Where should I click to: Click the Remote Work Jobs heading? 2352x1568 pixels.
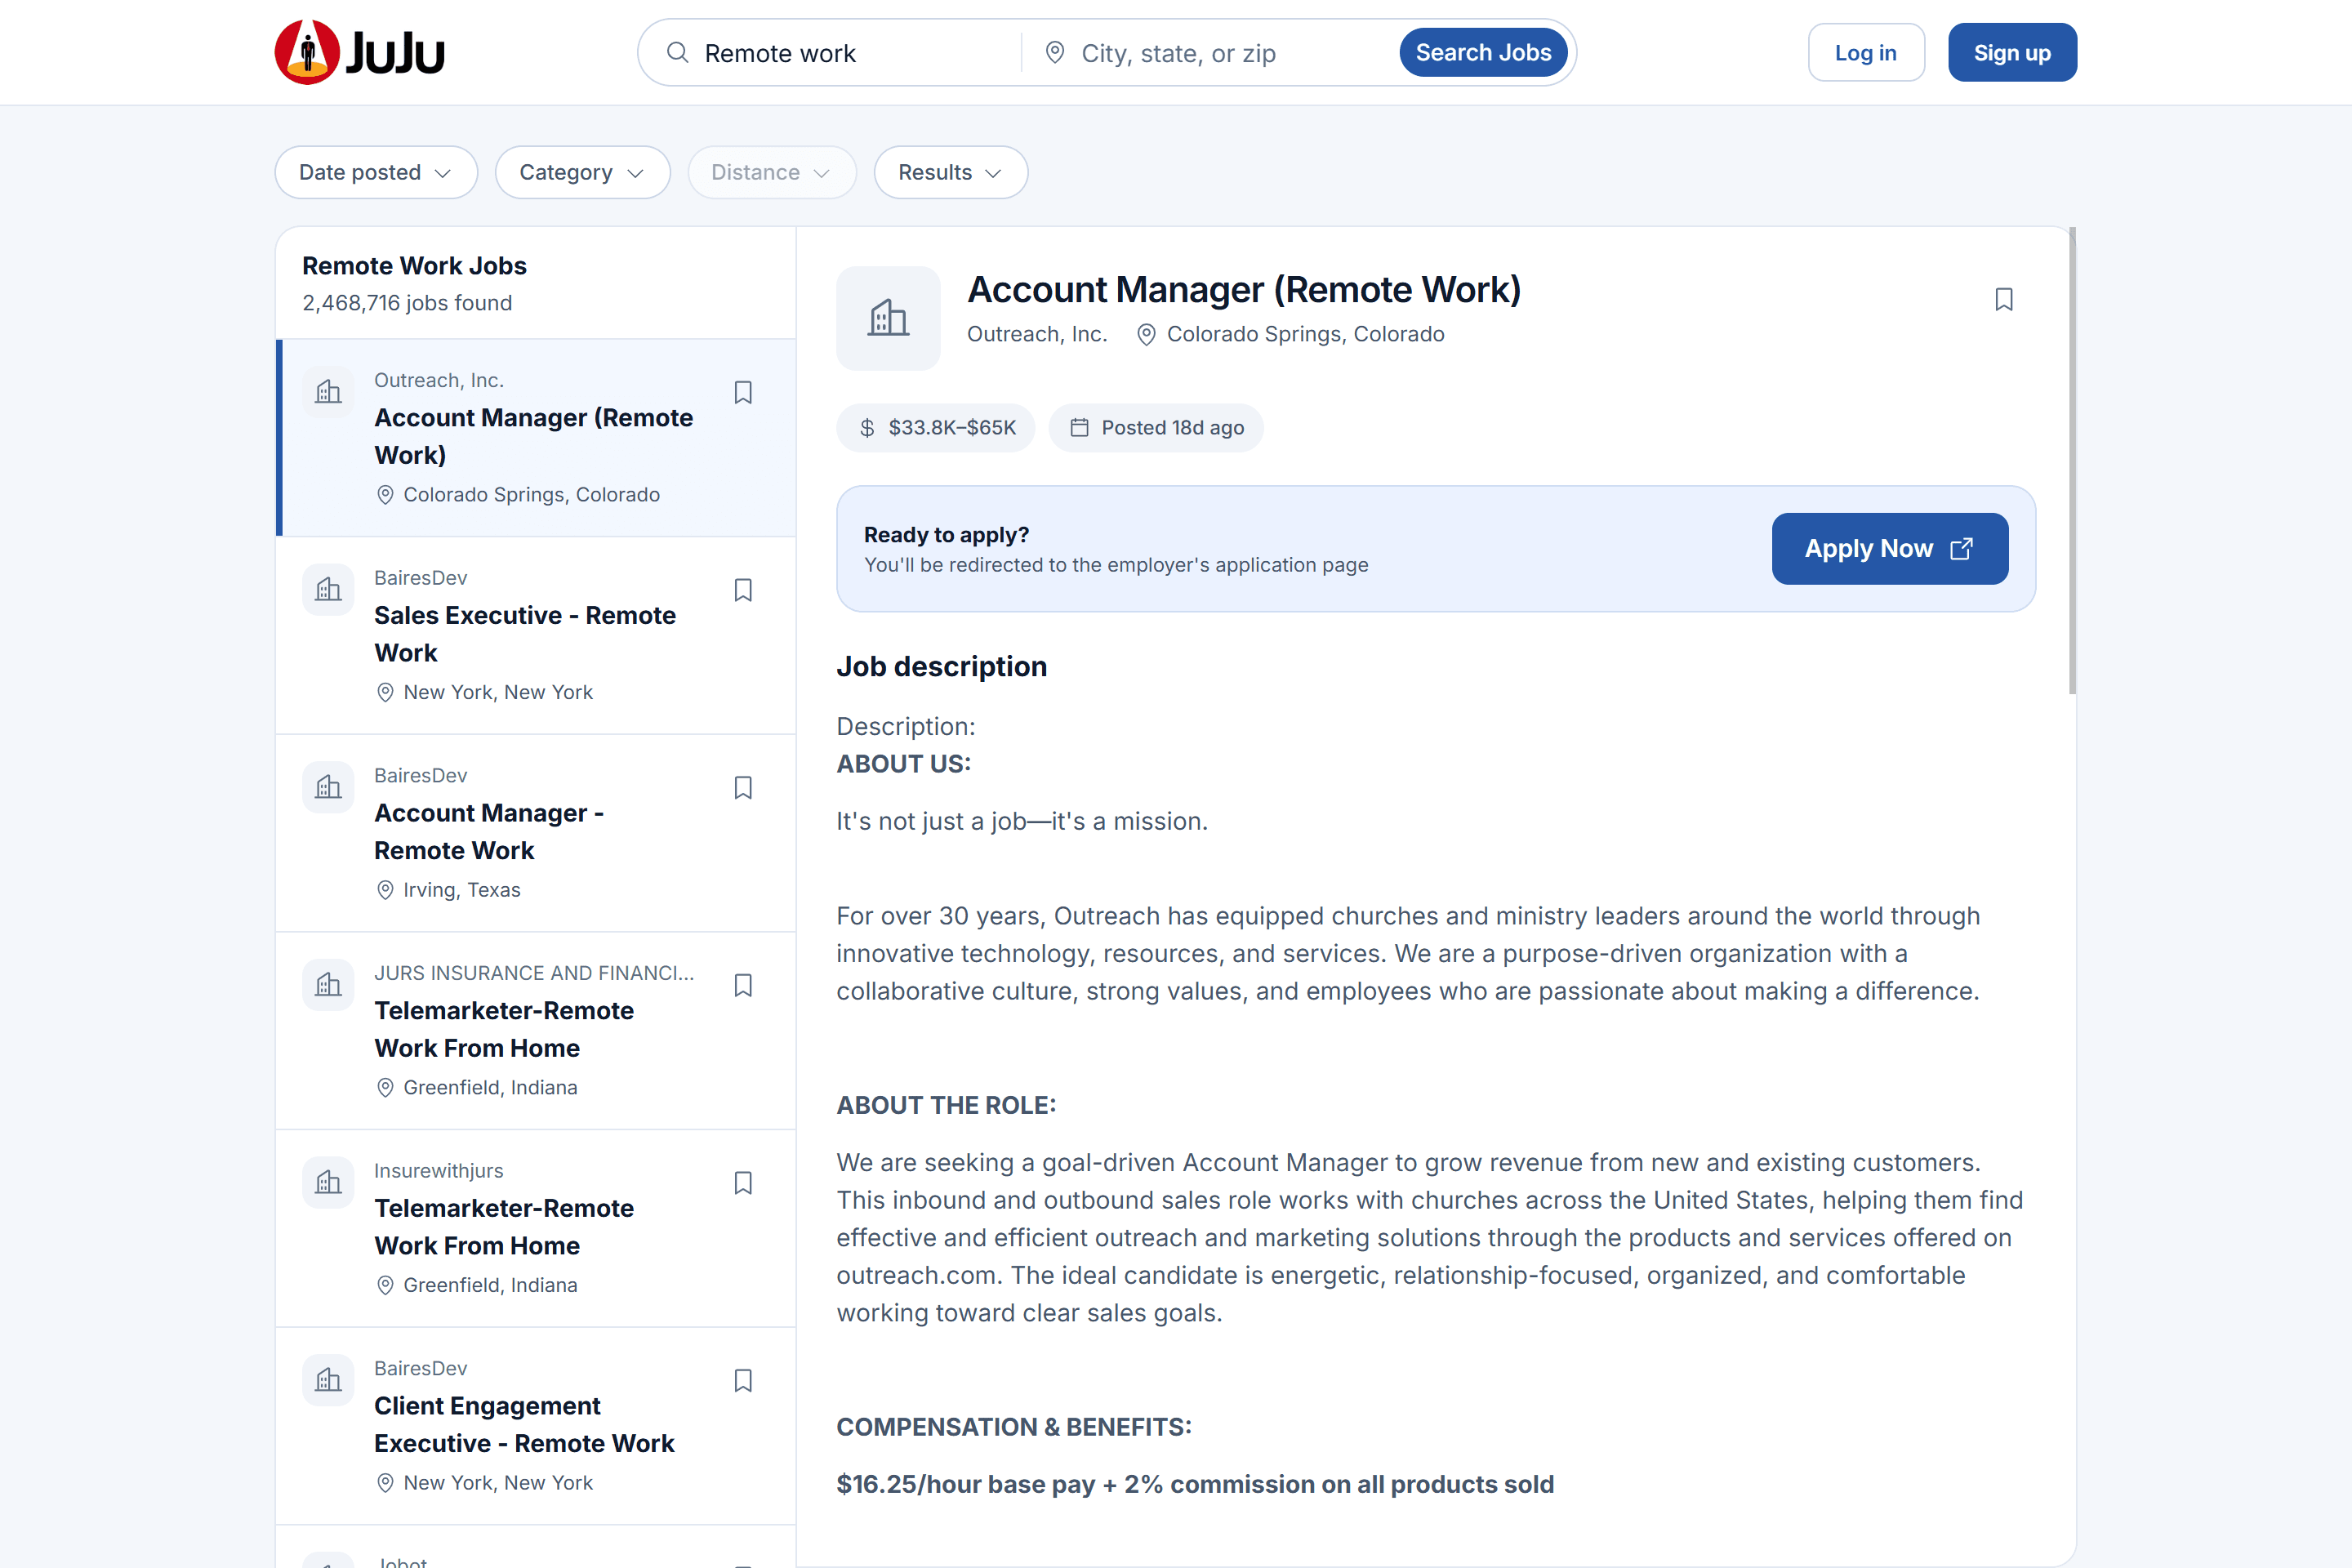pyautogui.click(x=414, y=265)
